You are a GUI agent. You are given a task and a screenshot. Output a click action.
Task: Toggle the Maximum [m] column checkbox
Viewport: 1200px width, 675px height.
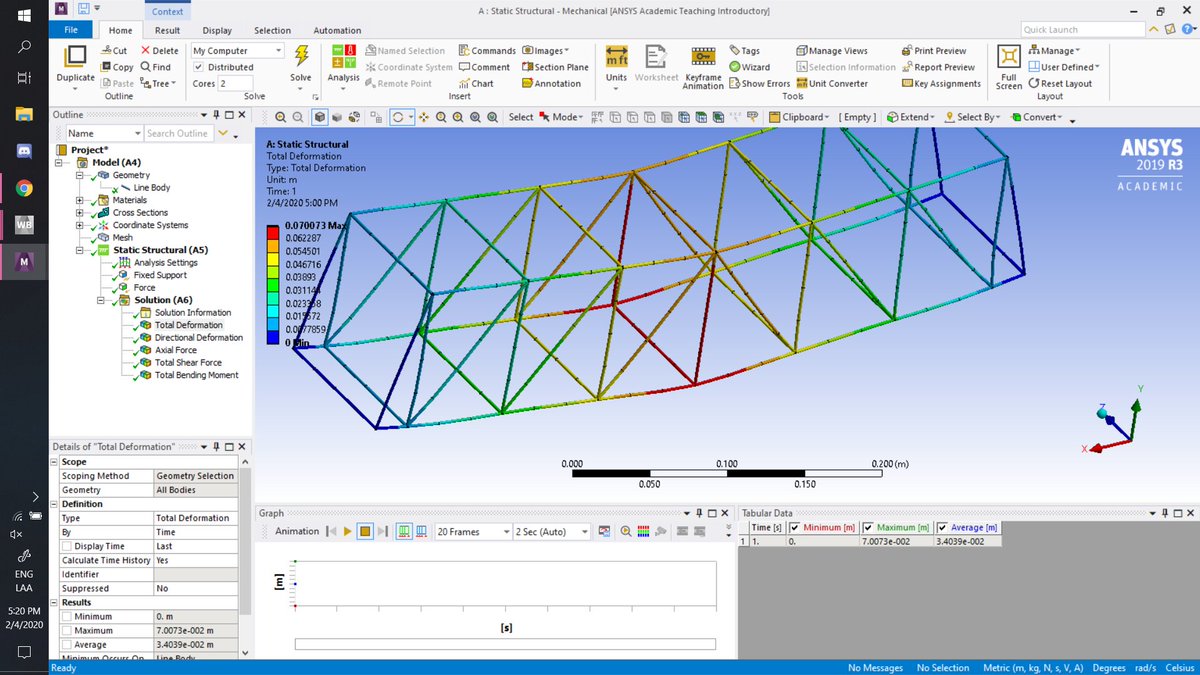(868, 528)
